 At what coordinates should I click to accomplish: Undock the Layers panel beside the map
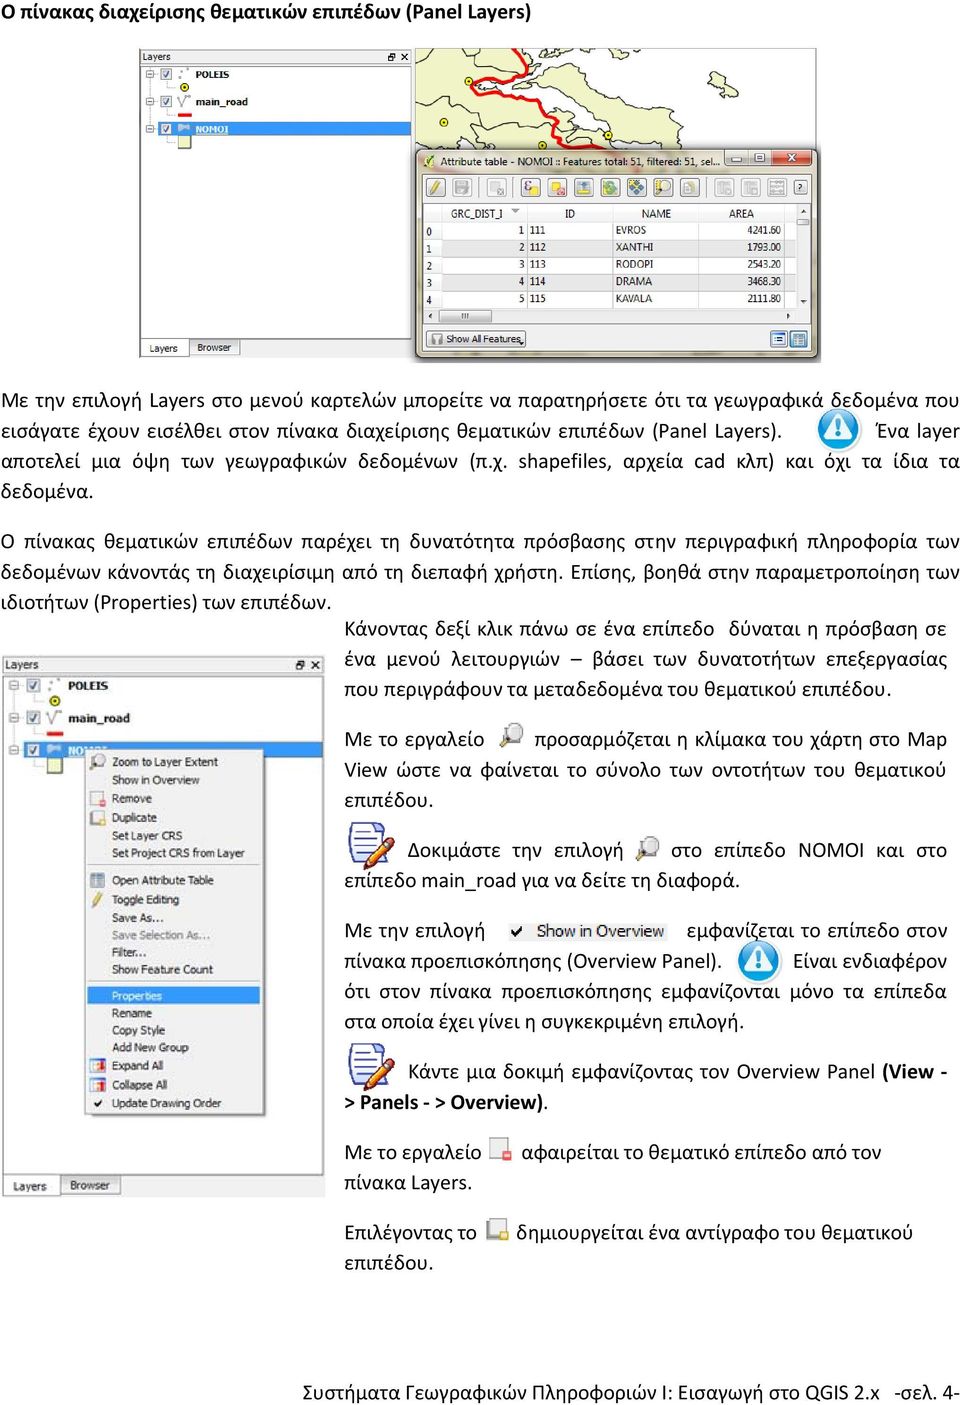(x=391, y=57)
